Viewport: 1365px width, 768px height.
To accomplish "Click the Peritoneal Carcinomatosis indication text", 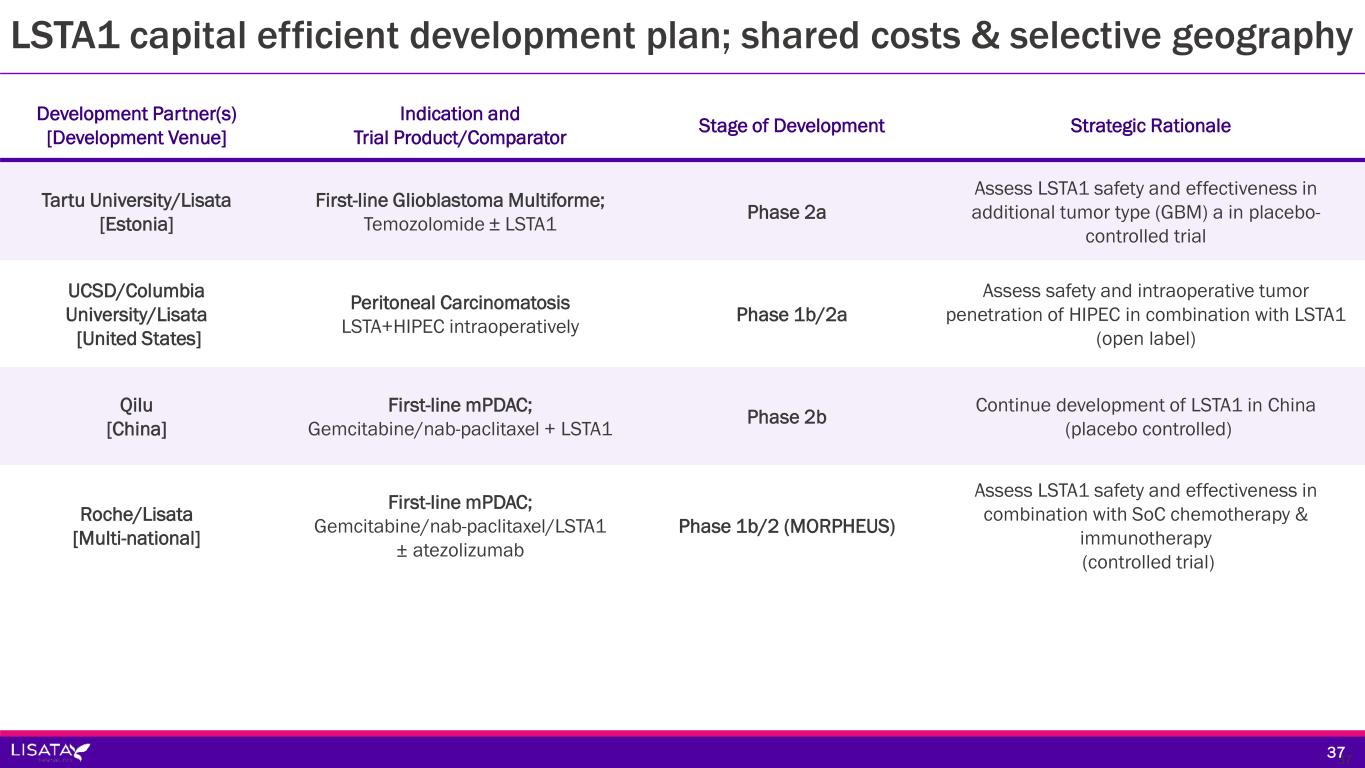I will click(x=460, y=303).
